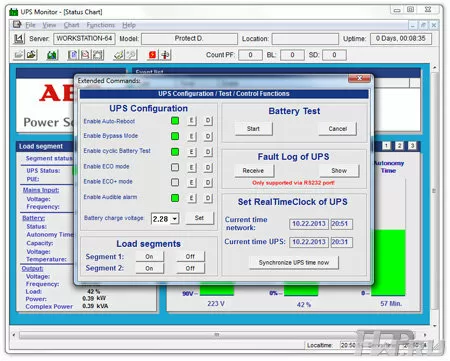Click the Uptime field

(x=401, y=39)
